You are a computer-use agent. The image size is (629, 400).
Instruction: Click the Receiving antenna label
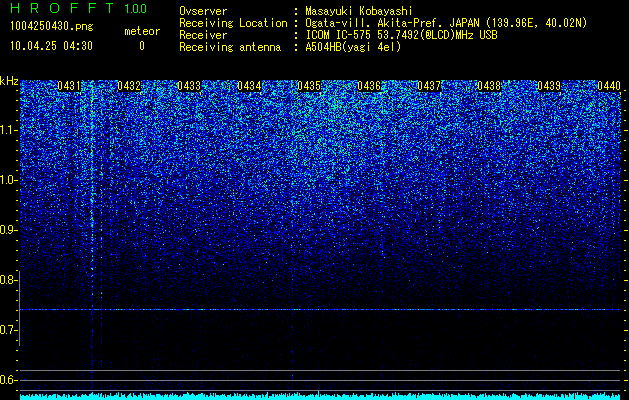point(230,47)
